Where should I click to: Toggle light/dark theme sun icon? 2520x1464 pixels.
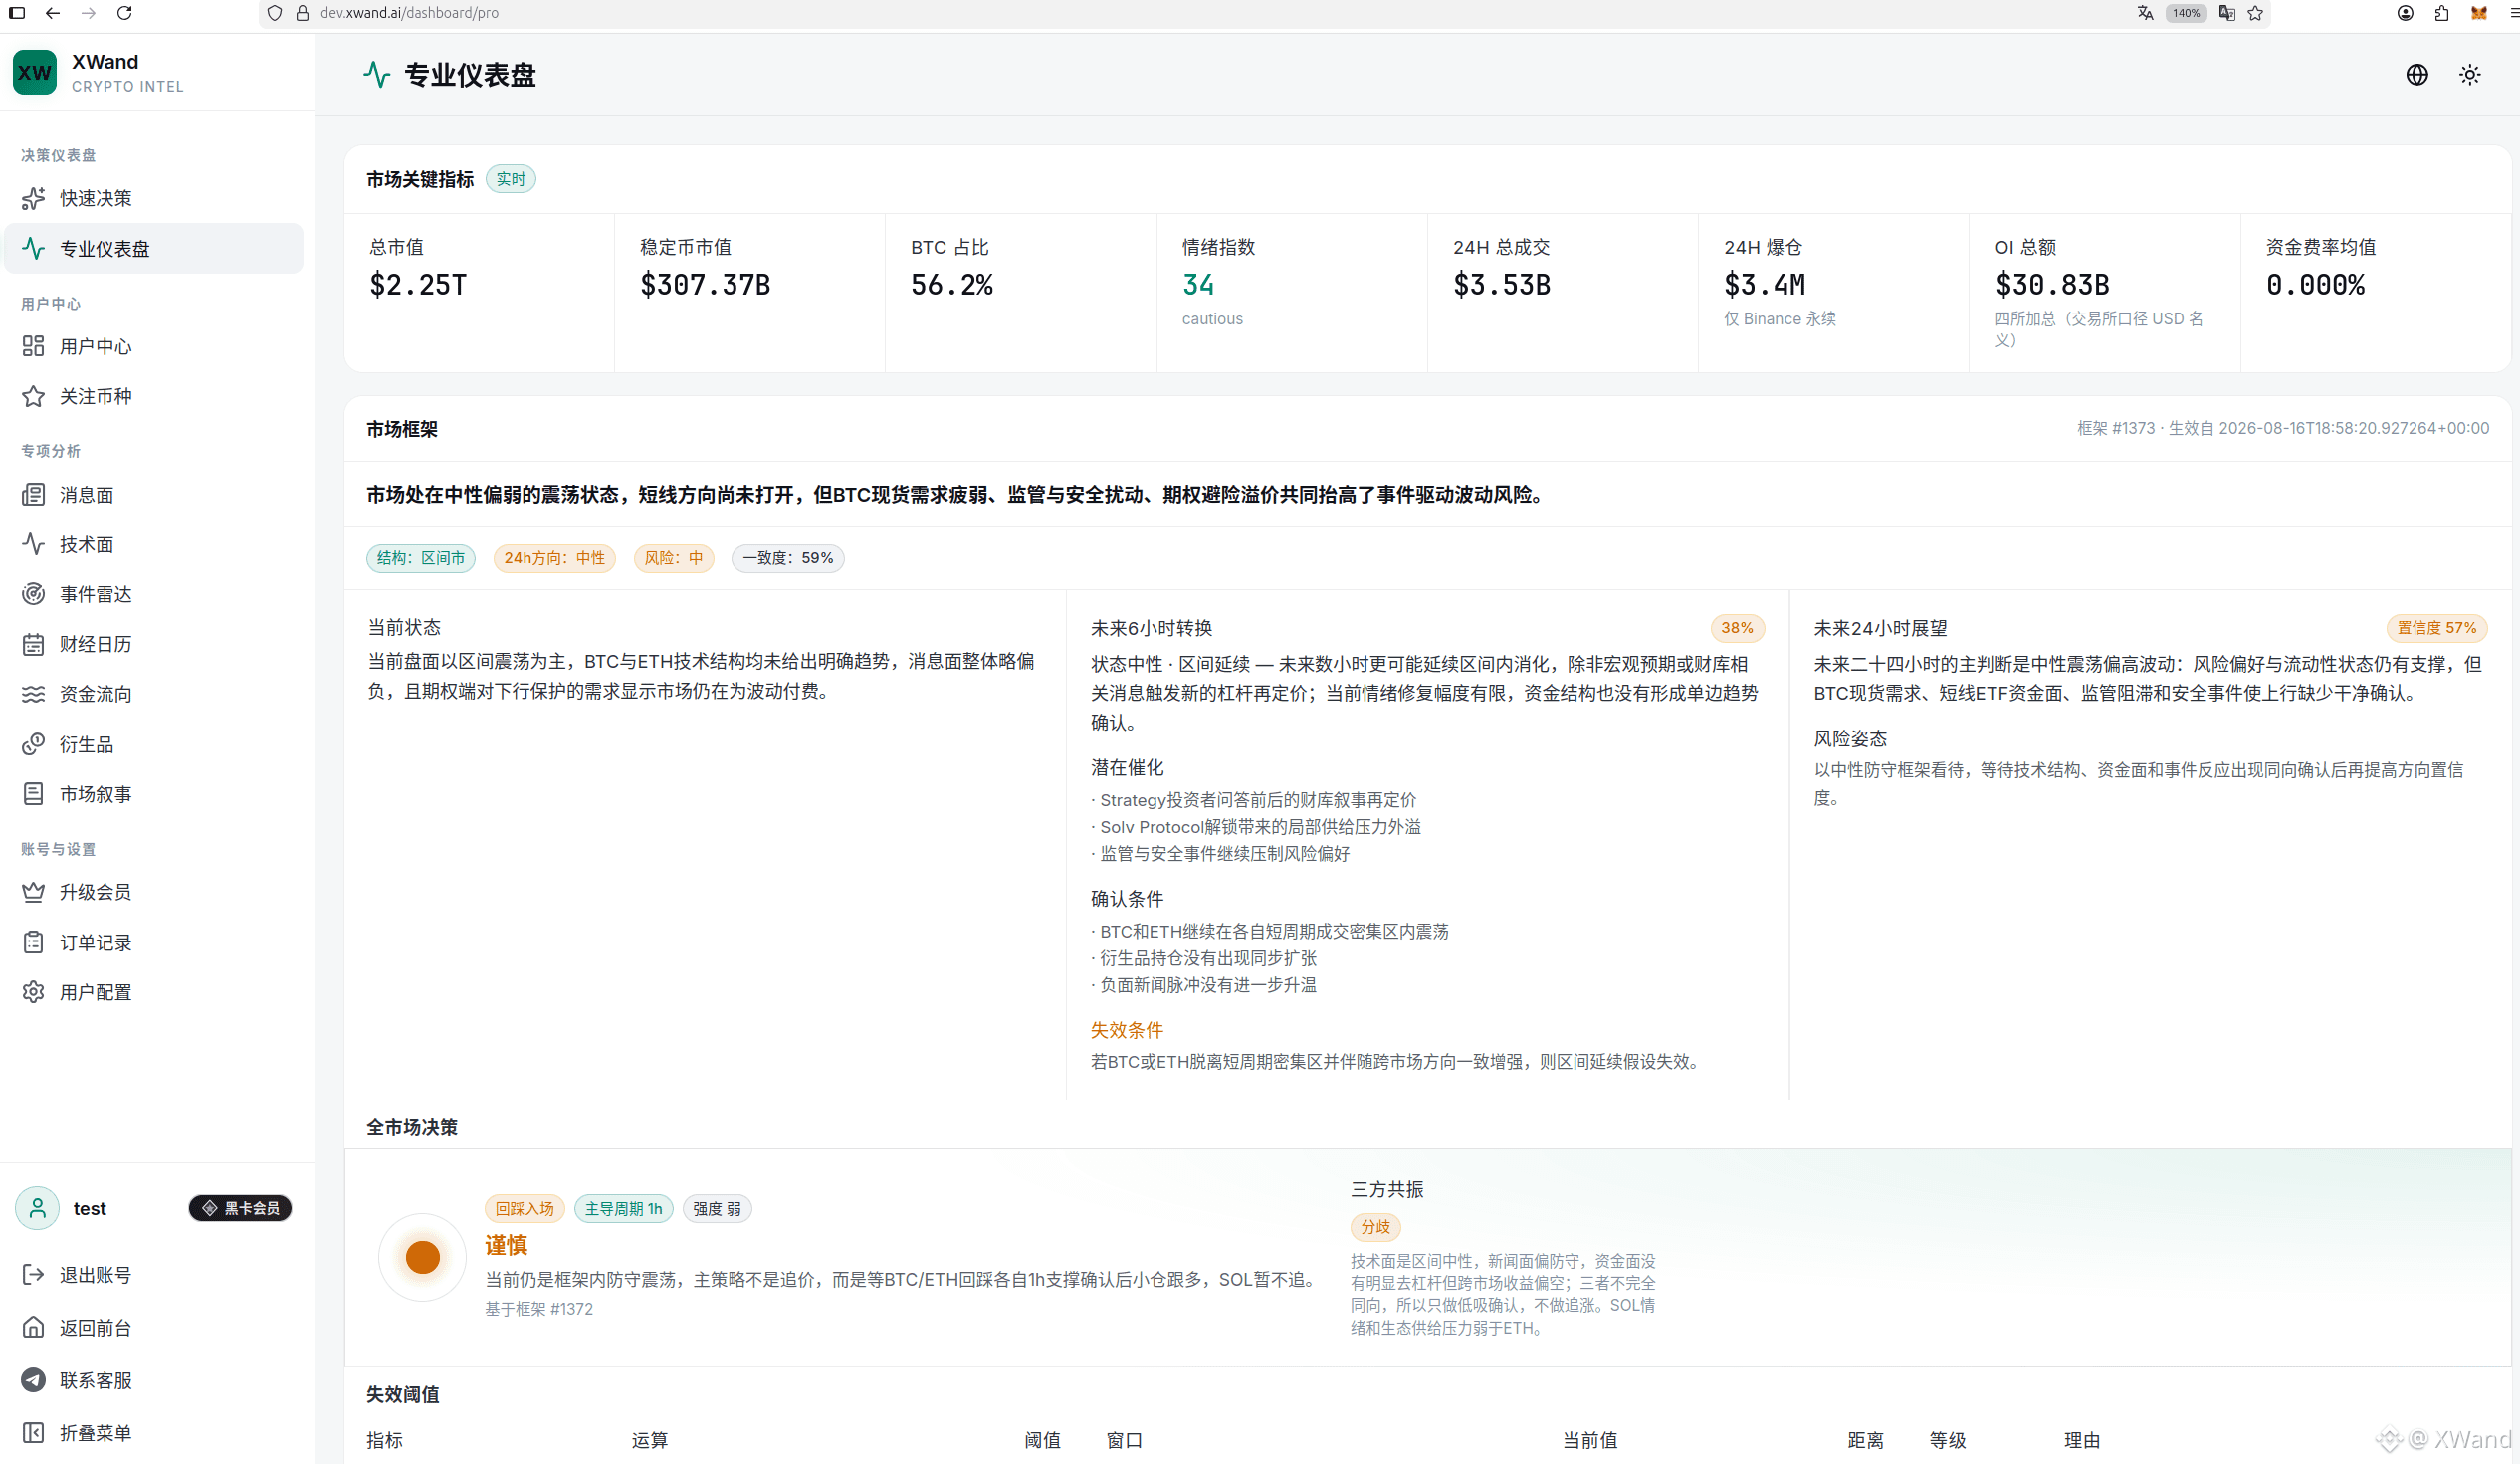[2470, 75]
